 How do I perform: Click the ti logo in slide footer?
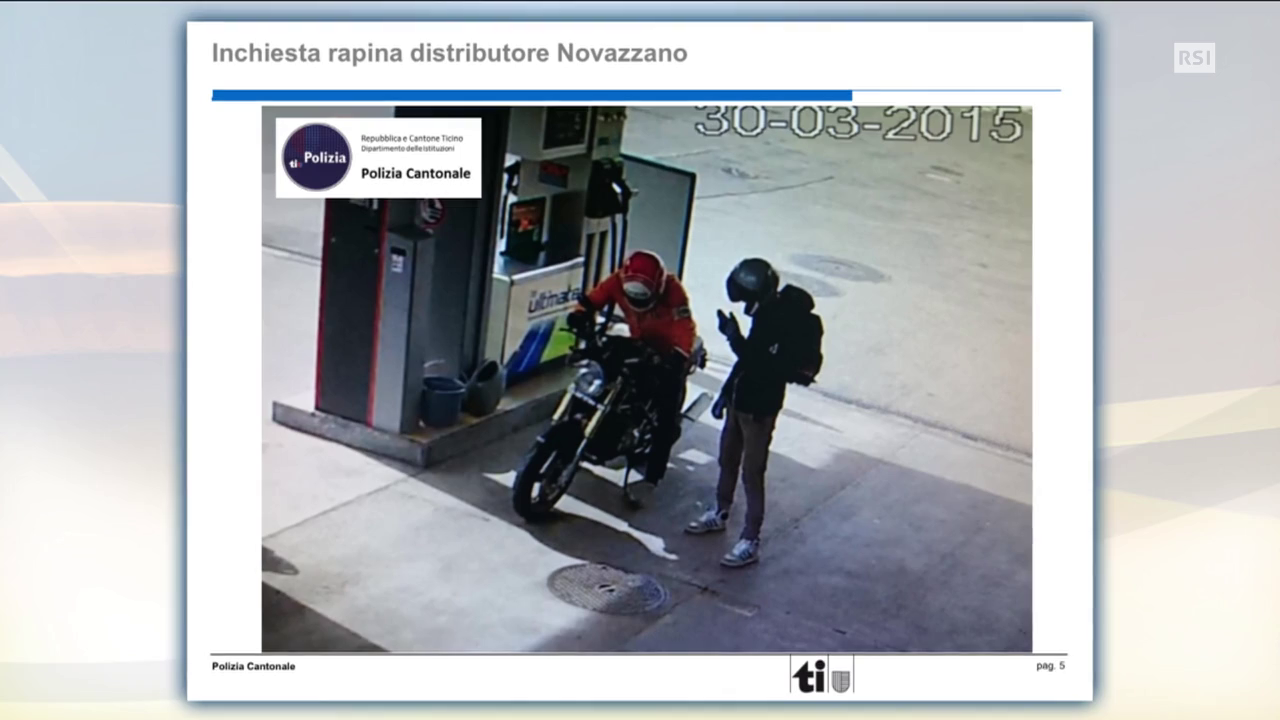coord(809,675)
